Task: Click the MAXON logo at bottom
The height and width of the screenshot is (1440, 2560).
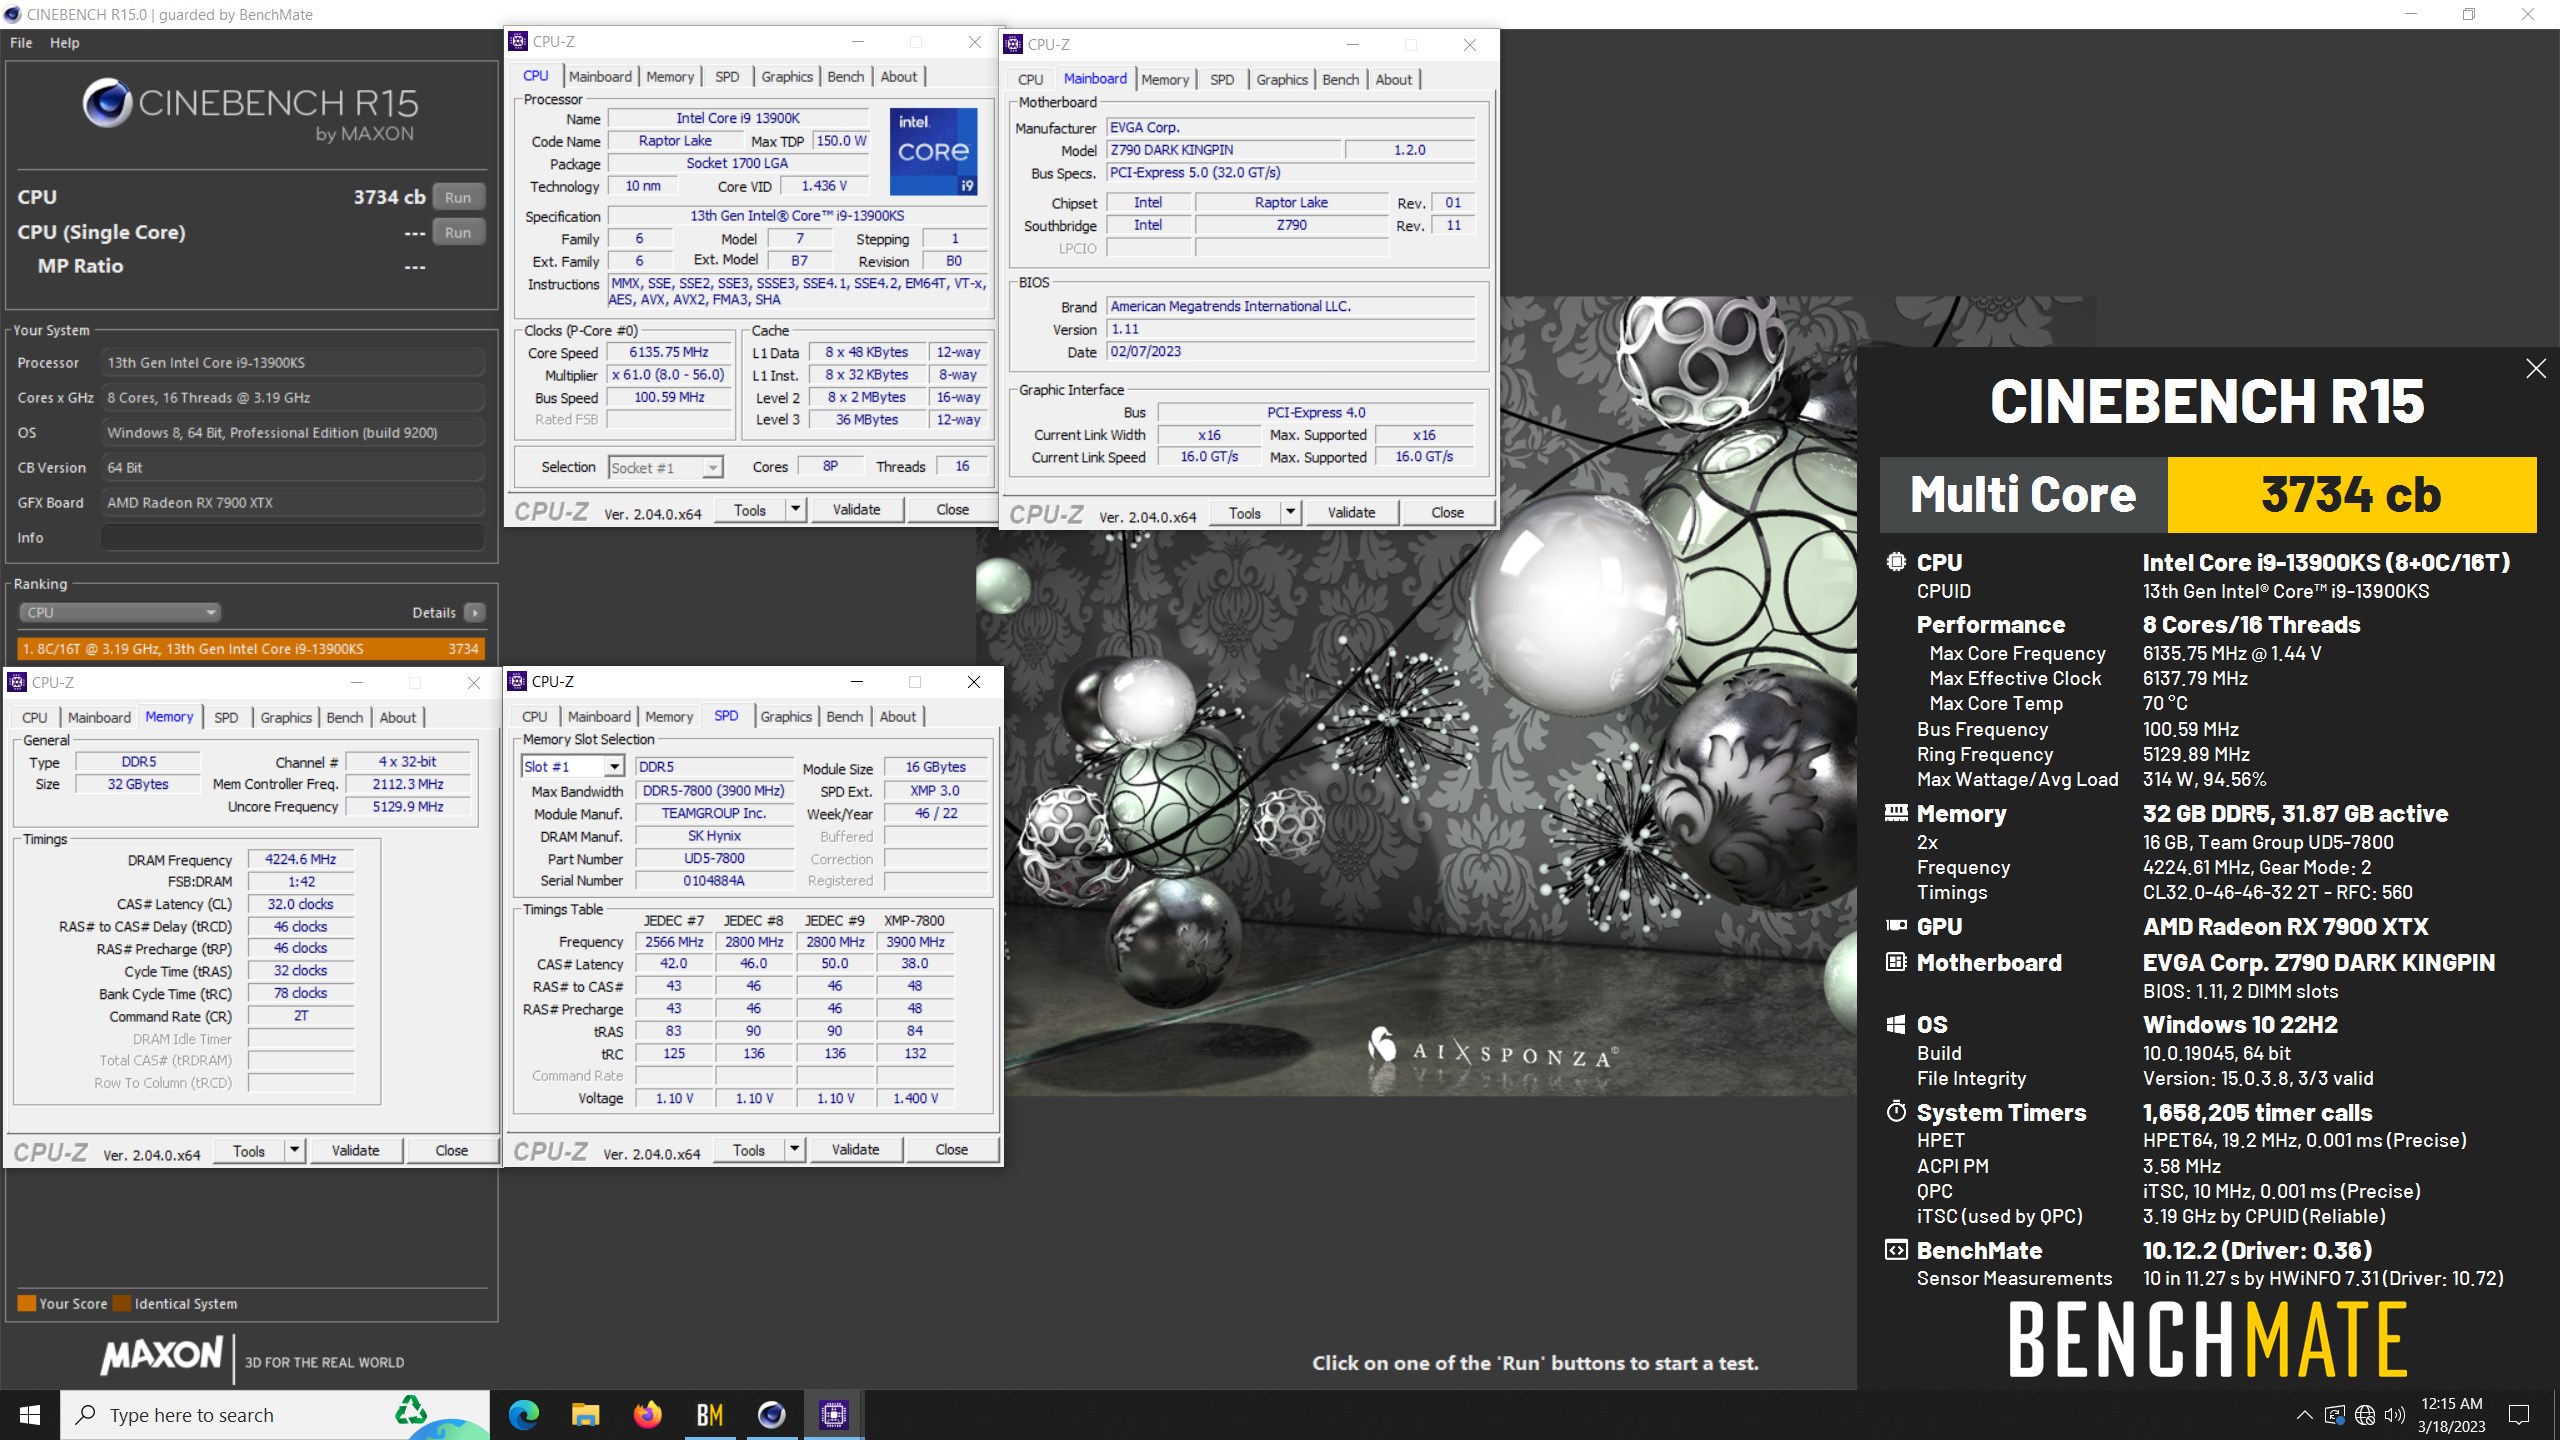Action: (161, 1356)
